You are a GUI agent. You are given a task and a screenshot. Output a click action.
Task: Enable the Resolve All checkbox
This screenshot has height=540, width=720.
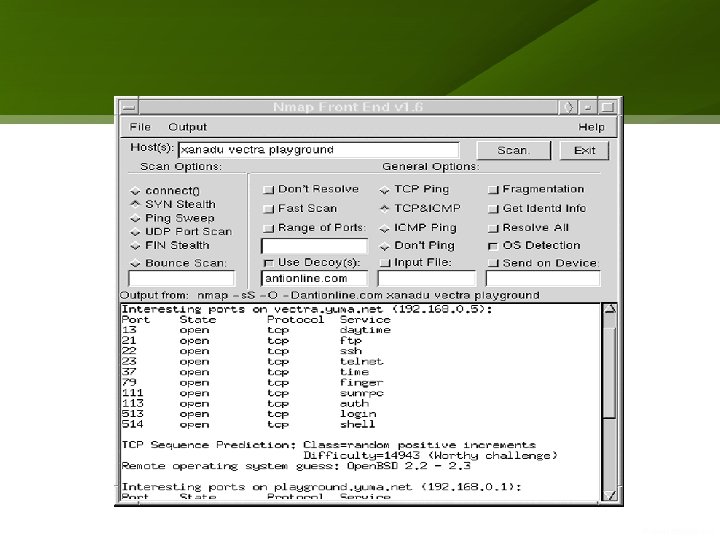(x=493, y=228)
